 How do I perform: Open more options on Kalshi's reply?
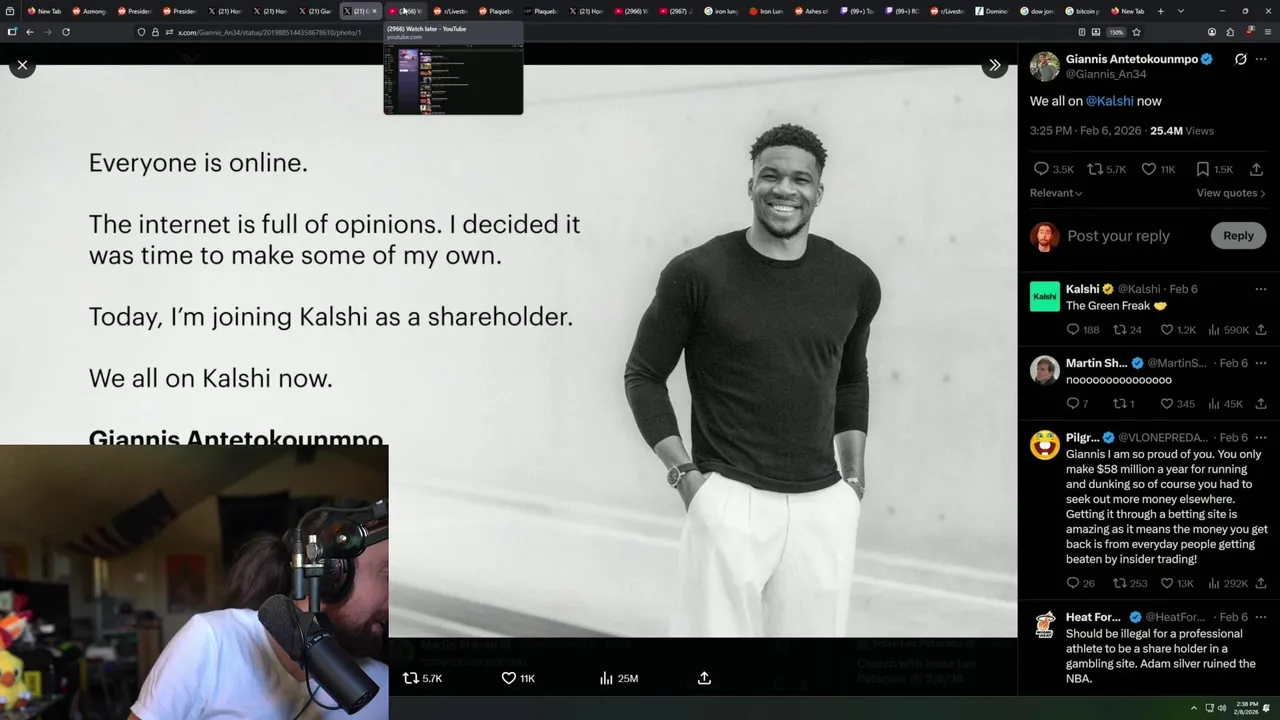(x=1261, y=289)
